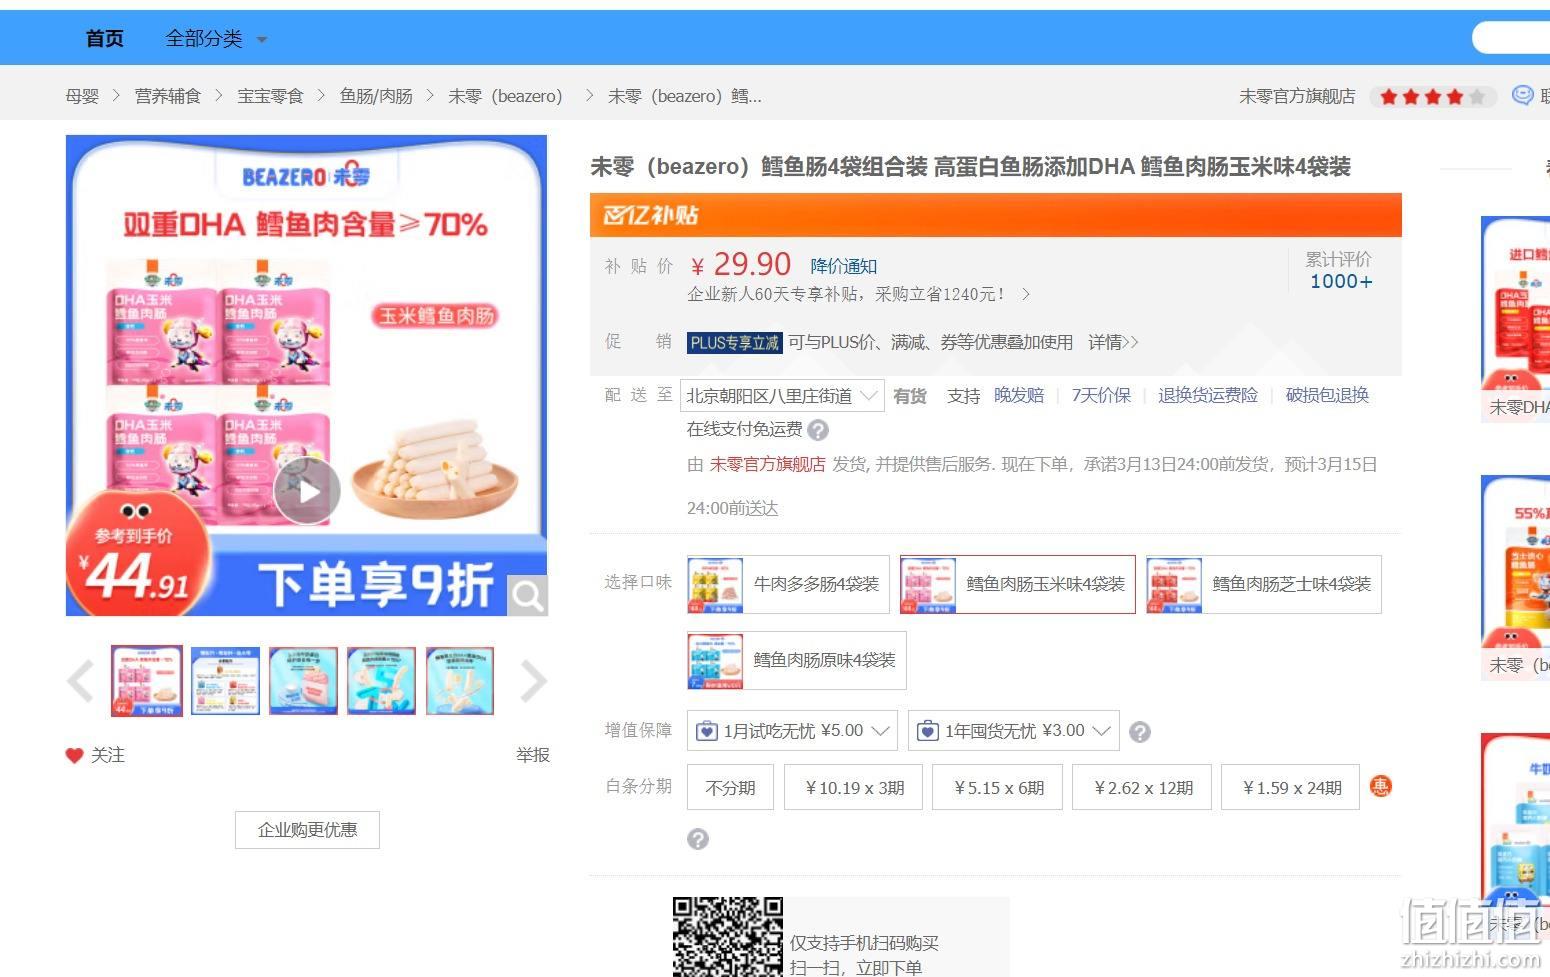Open promotion 详情>> link

click(1113, 342)
